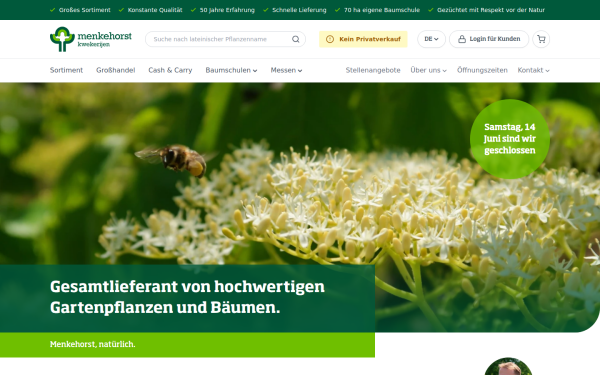
Task: Click the checkmark before Großes Sortiment
Action: click(52, 10)
